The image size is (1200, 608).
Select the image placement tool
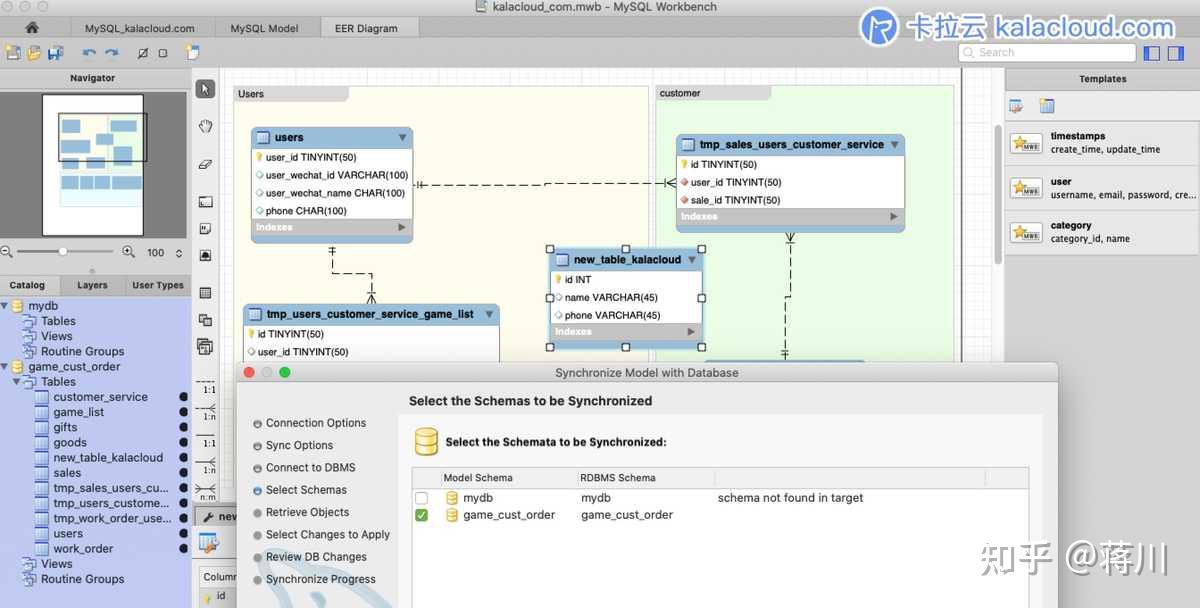coord(205,255)
